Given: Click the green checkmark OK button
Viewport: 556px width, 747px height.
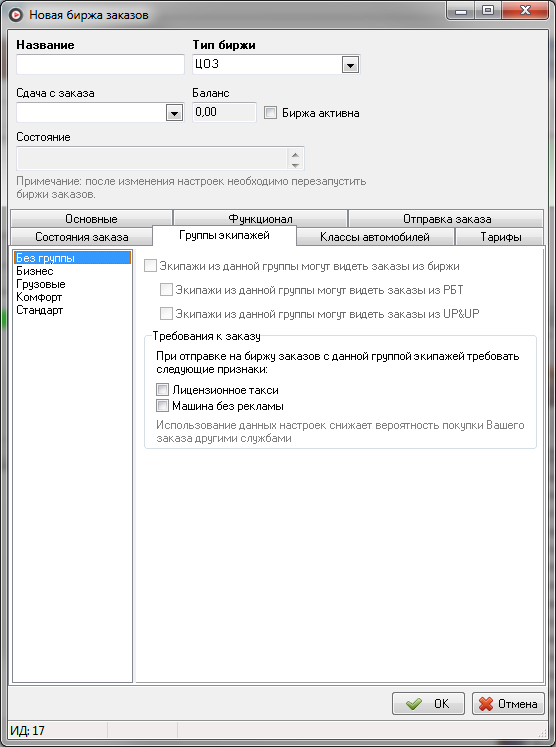Looking at the screenshot, I should coord(428,704).
